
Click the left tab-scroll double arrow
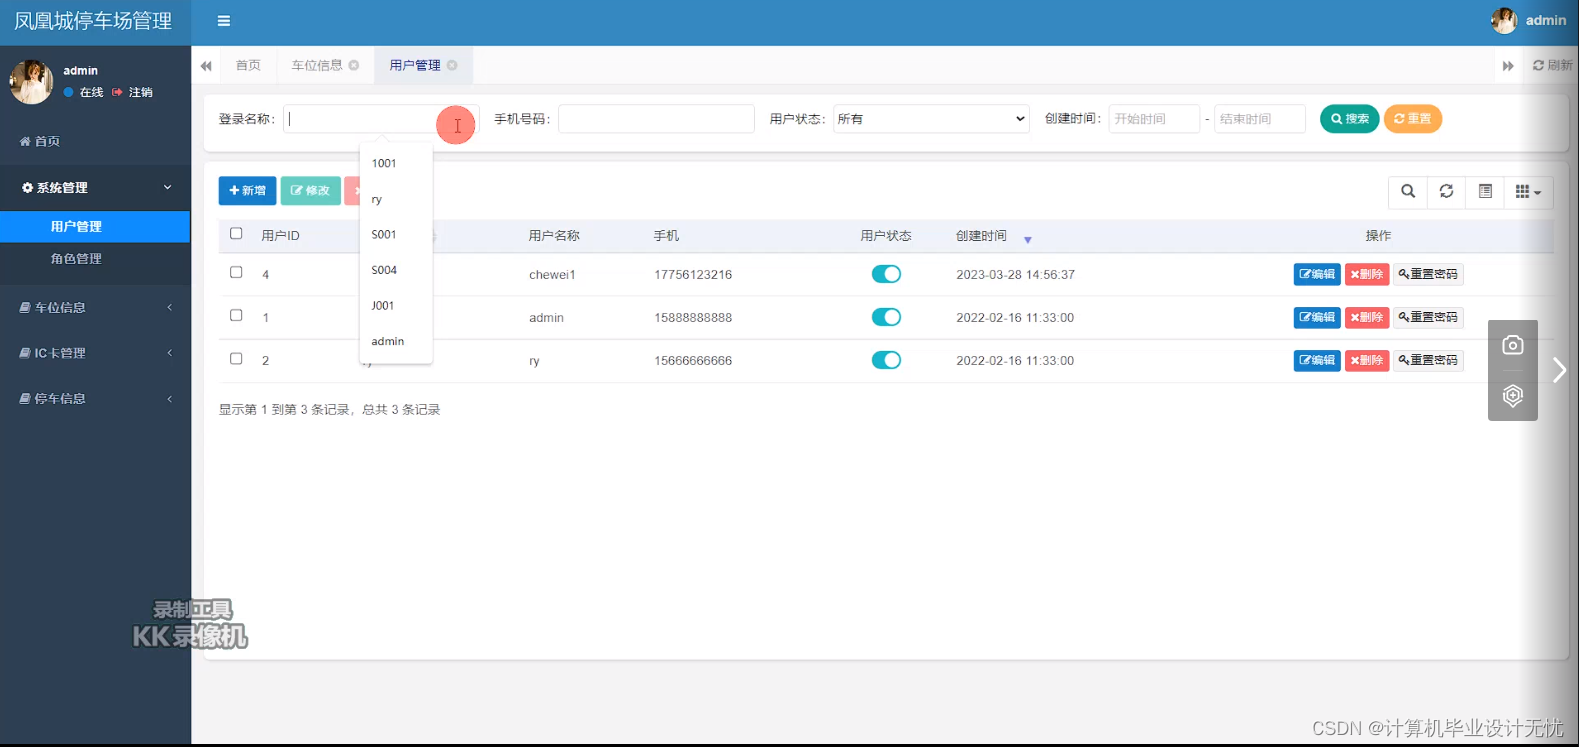[206, 66]
